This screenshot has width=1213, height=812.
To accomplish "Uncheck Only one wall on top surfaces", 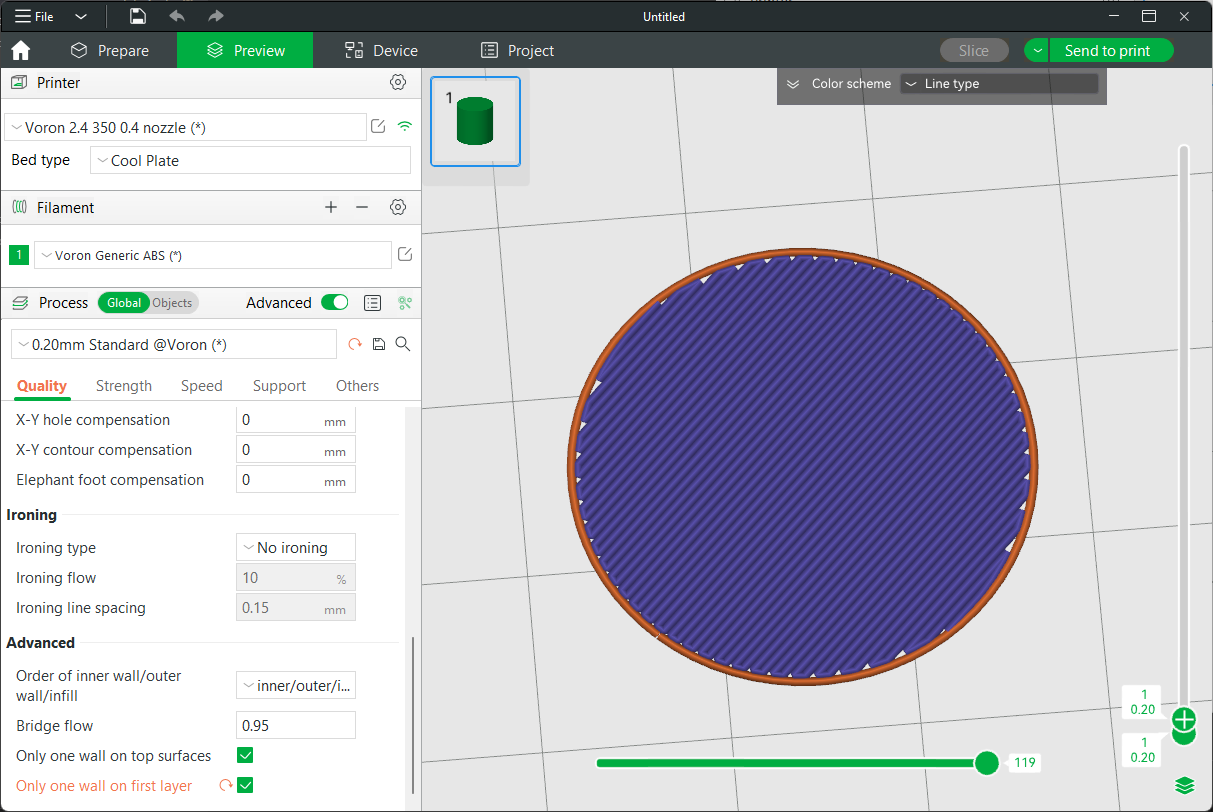I will point(245,756).
